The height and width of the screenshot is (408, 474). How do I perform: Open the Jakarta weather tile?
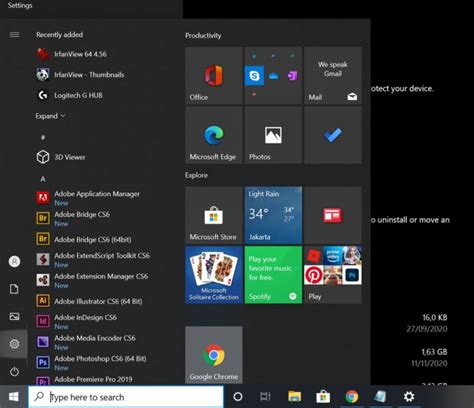pyautogui.click(x=273, y=215)
